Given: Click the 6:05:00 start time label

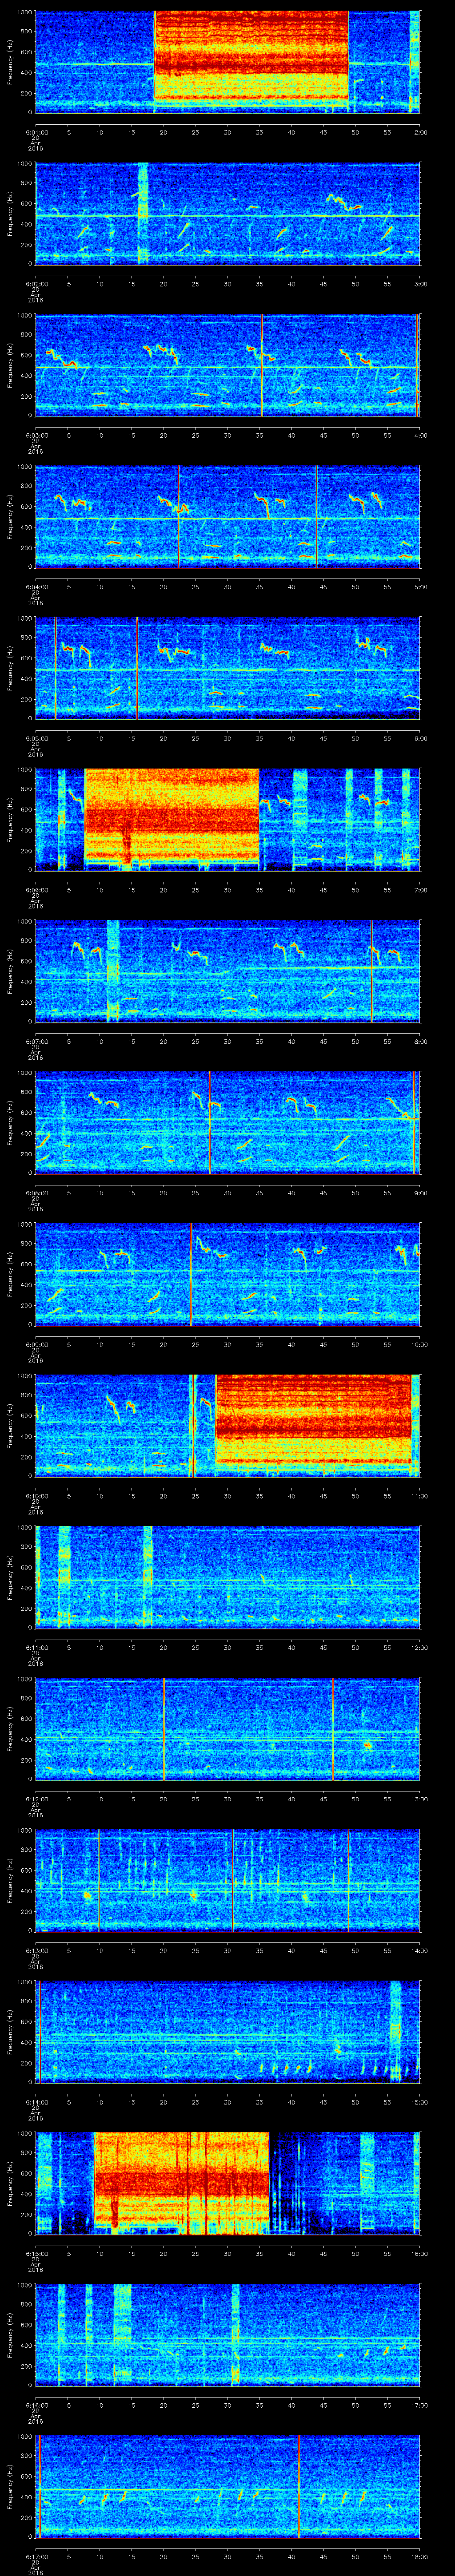Looking at the screenshot, I should (36, 739).
